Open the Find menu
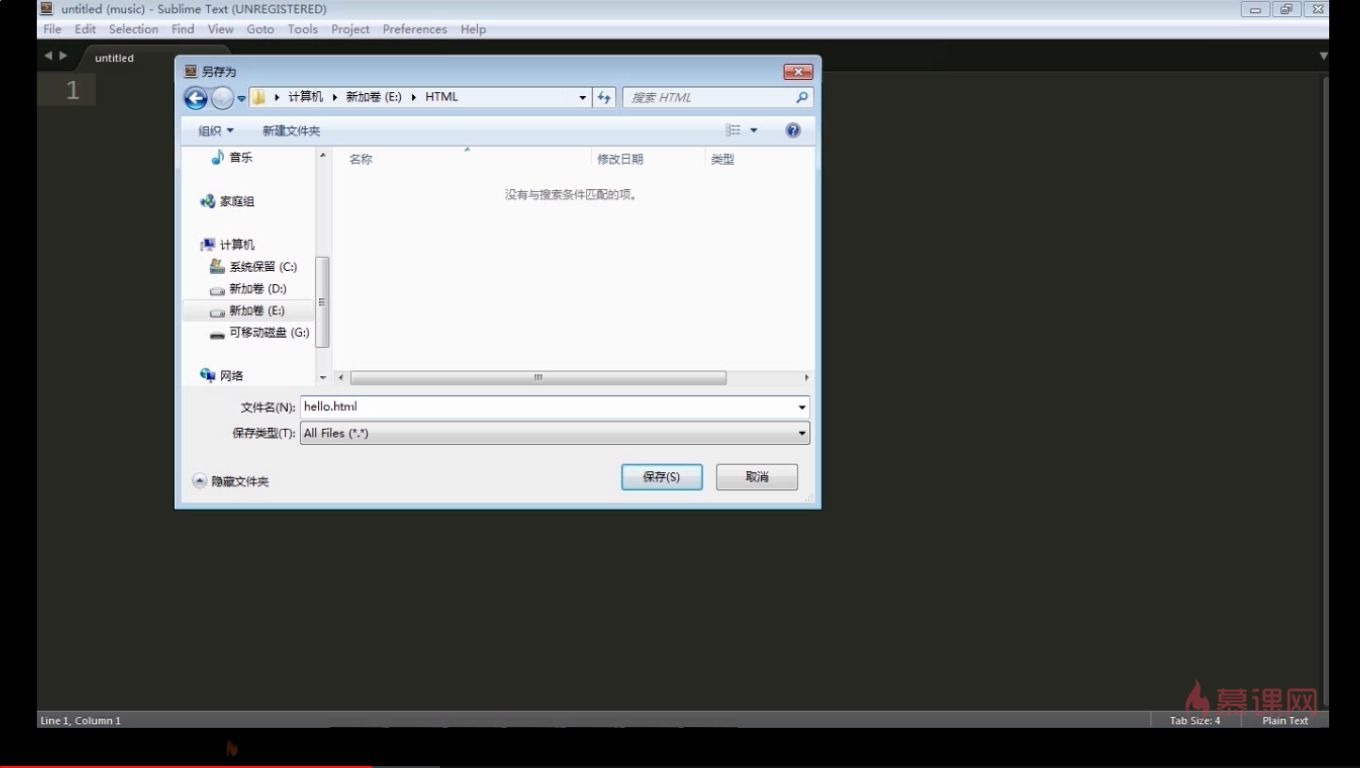The width and height of the screenshot is (1360, 768). click(x=183, y=29)
